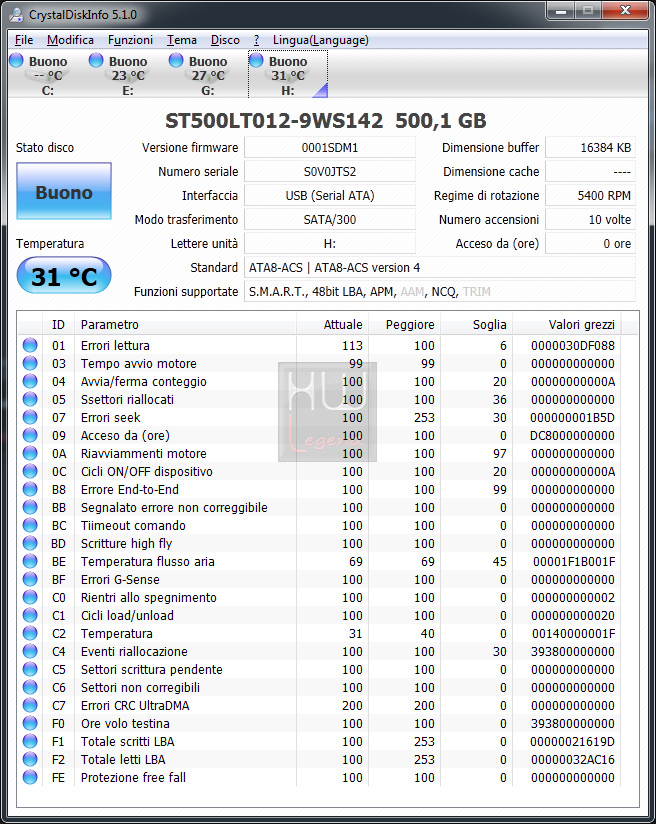Select the E: drive tab at 23 °C

coord(128,75)
